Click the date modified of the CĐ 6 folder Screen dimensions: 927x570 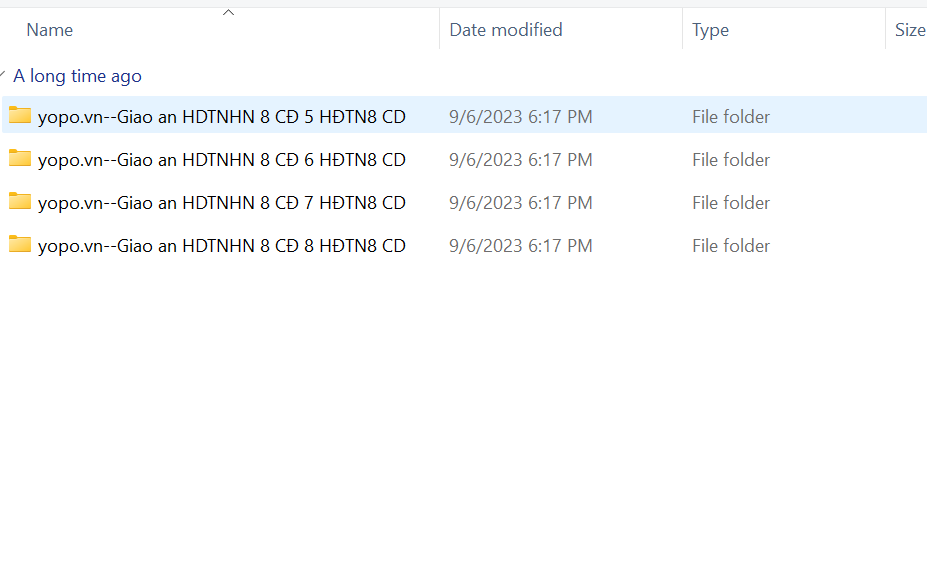[521, 160]
